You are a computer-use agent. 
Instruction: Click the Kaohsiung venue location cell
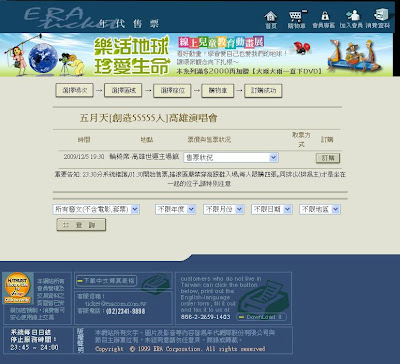pyautogui.click(x=144, y=156)
